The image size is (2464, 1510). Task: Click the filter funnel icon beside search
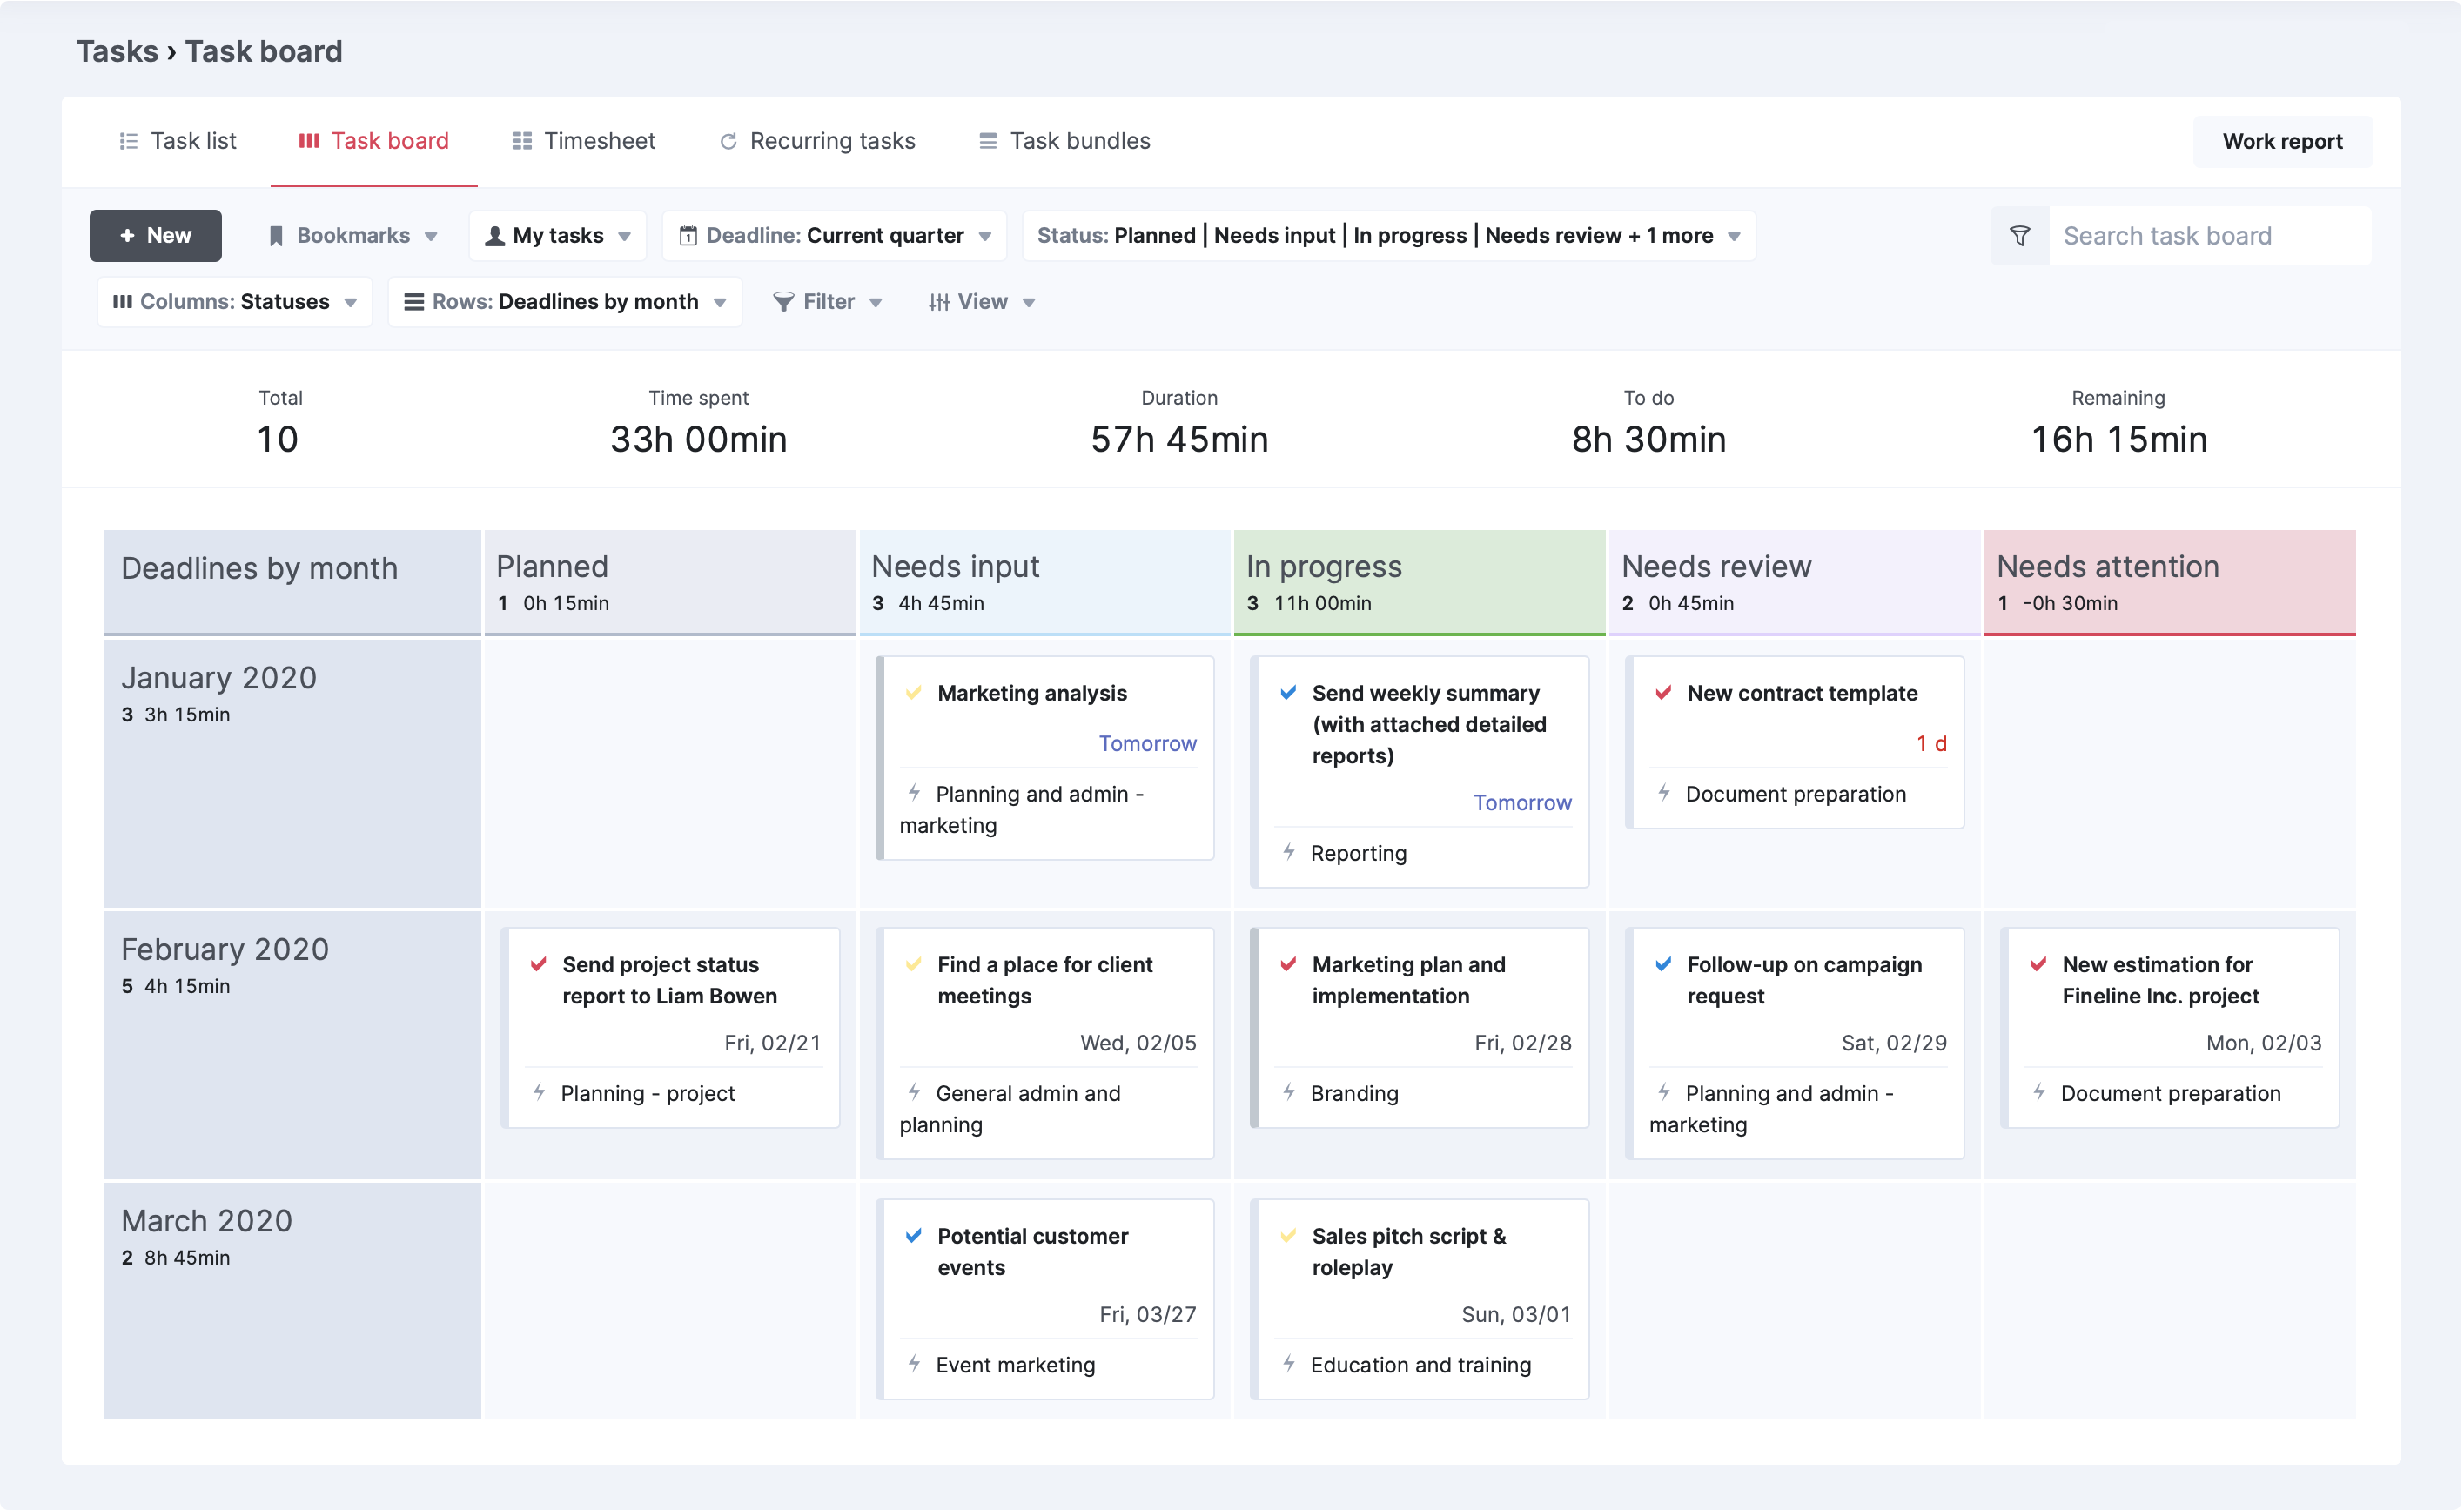point(2020,236)
